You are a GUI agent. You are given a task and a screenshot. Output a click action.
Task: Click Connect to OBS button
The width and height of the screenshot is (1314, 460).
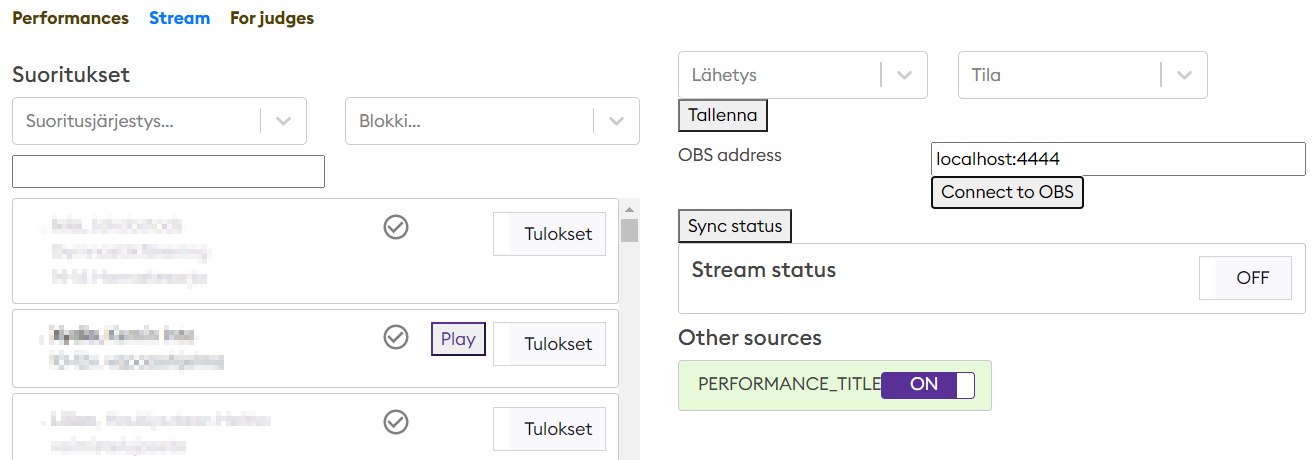1007,192
